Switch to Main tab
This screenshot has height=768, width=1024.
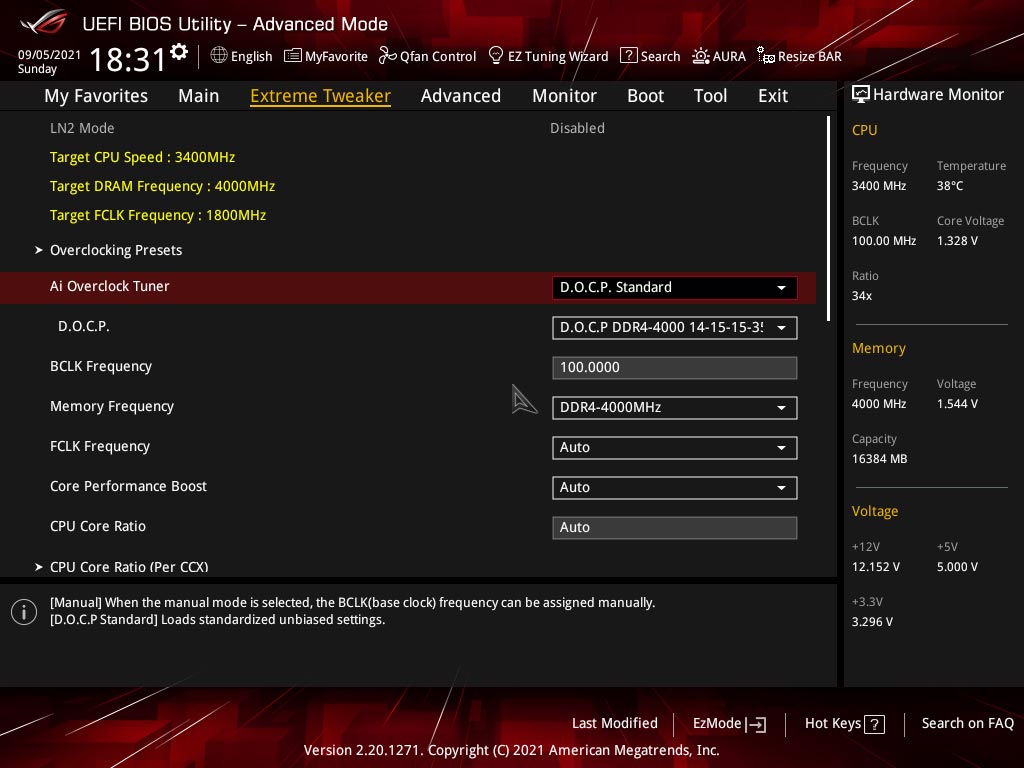coord(199,95)
